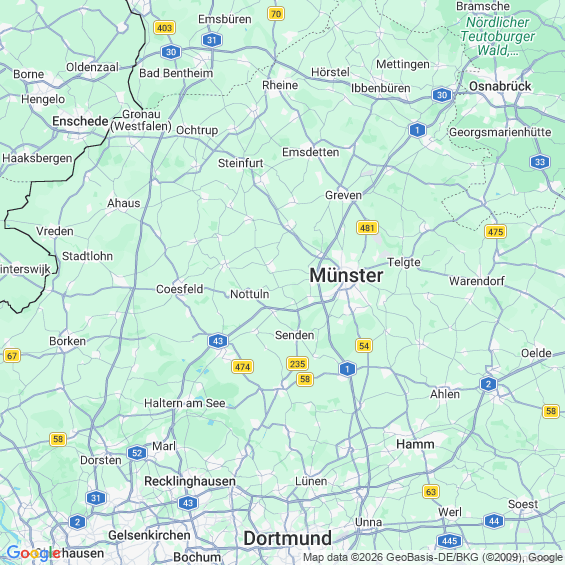Screen dimensions: 565x565
Task: Click the A 2 shield near Ahlen
Action: pos(488,384)
